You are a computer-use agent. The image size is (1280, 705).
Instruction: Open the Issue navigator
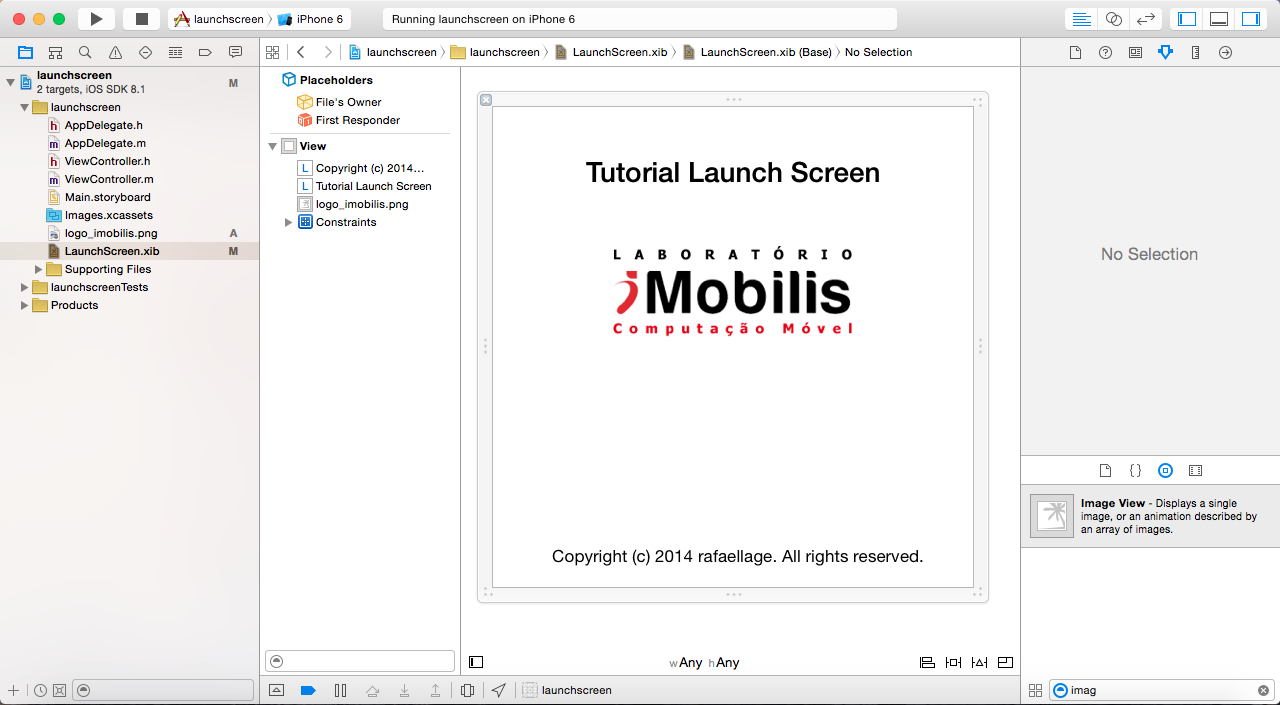point(115,52)
